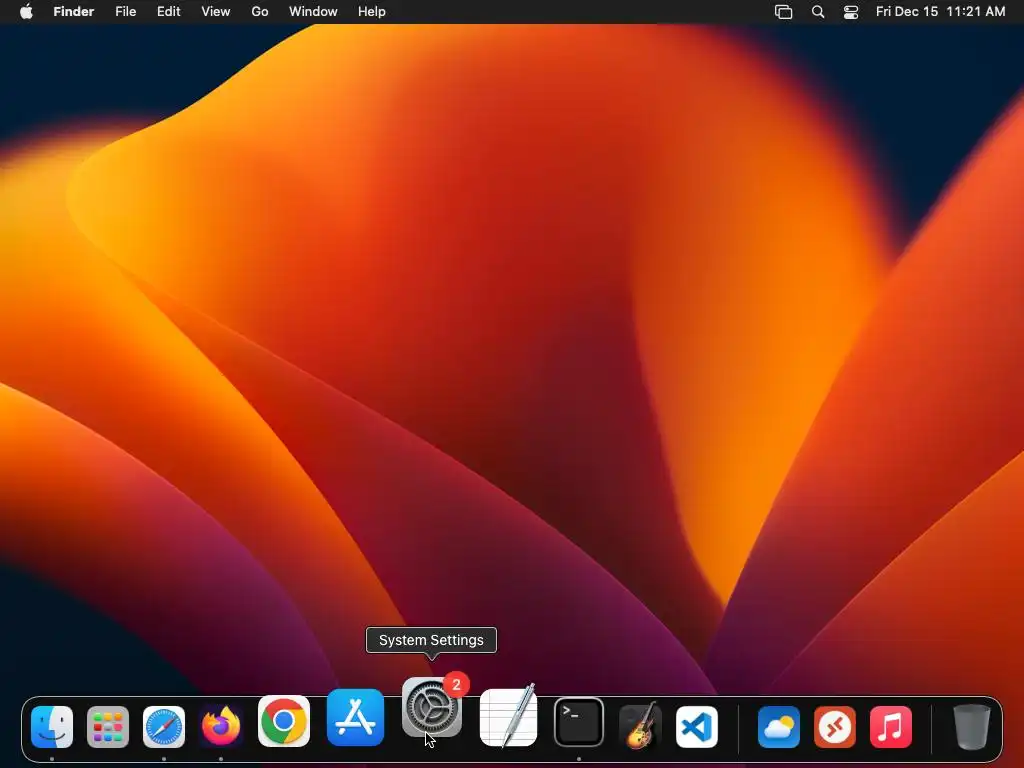Screen dimensions: 1024x768
Task: Open Terminal from the Dock
Action: tap(579, 722)
